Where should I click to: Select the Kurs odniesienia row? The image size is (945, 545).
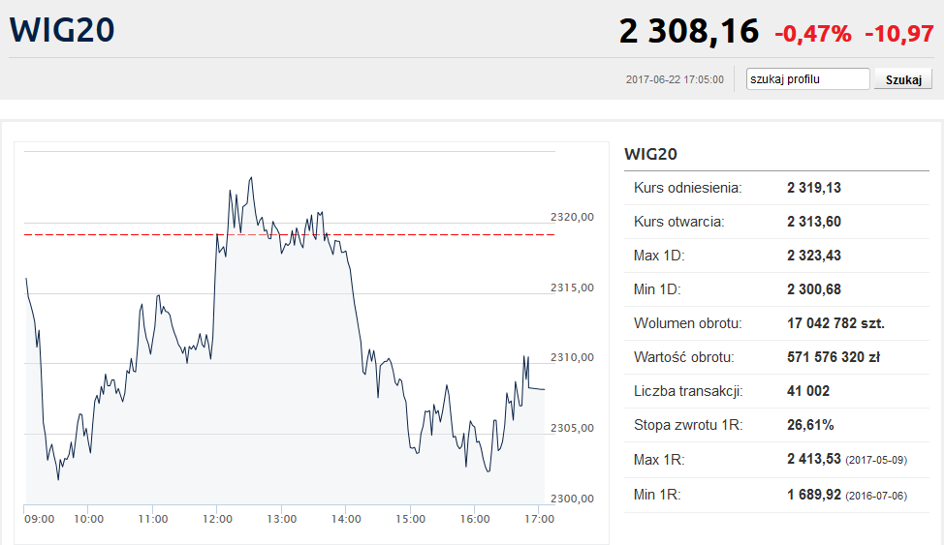click(x=777, y=188)
